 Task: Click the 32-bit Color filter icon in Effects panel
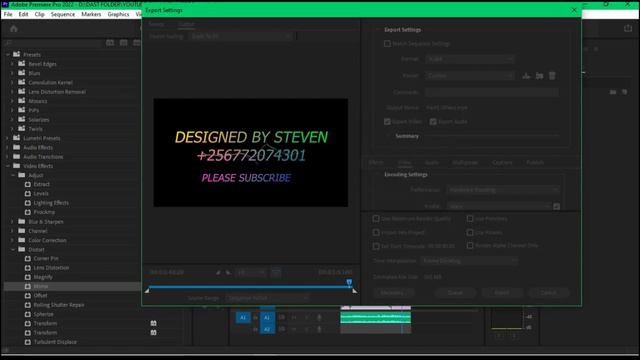(x=123, y=43)
